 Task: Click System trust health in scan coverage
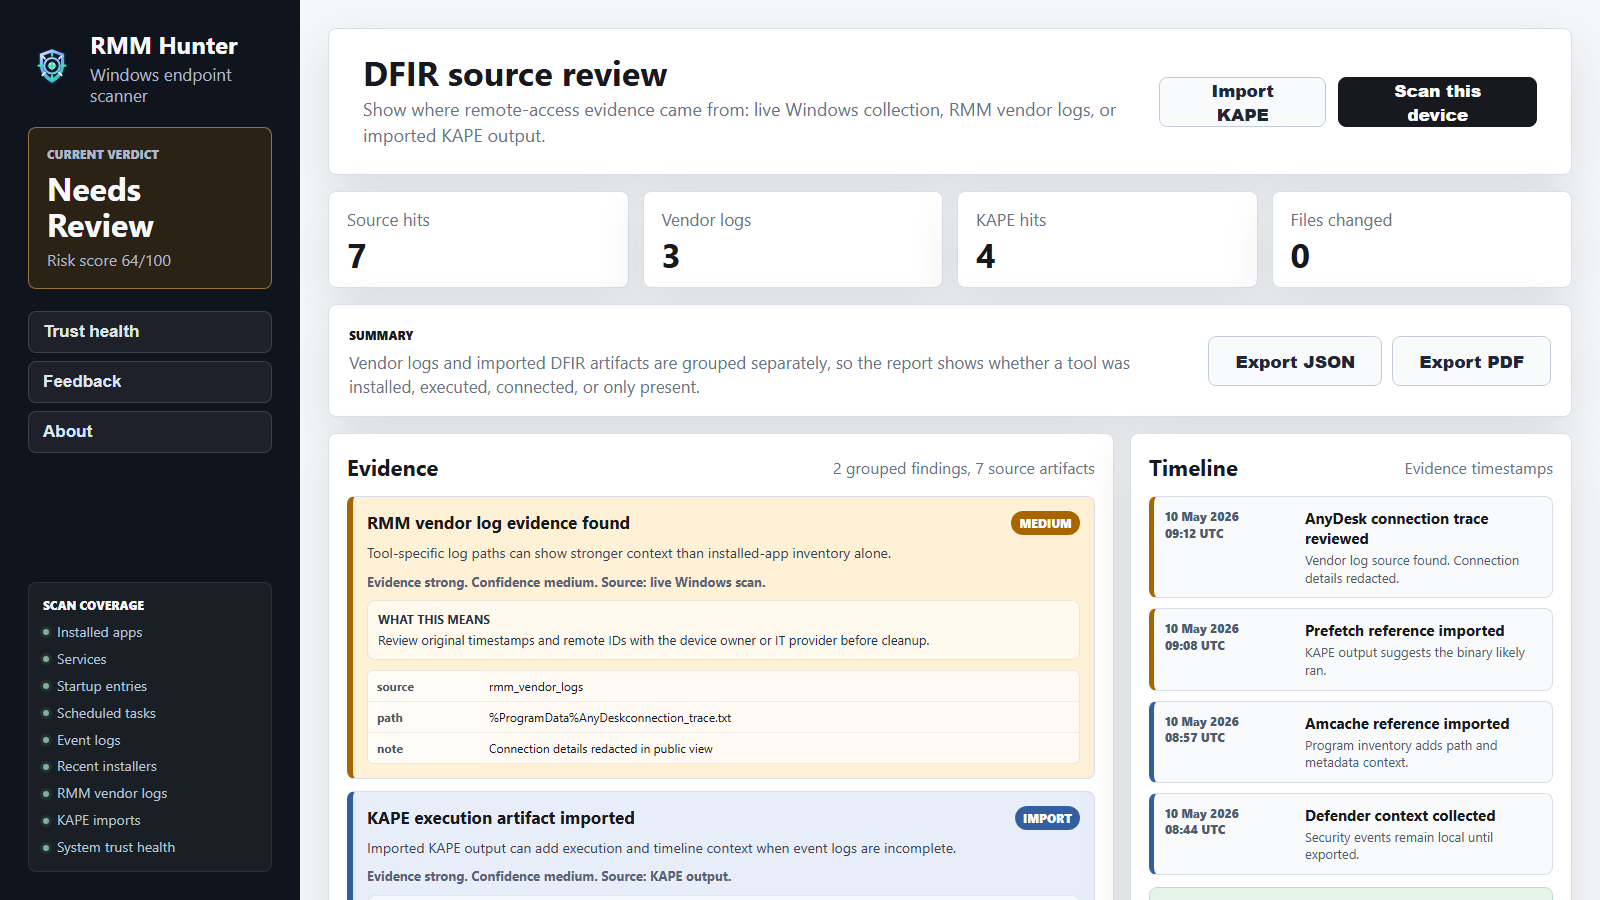[116, 847]
